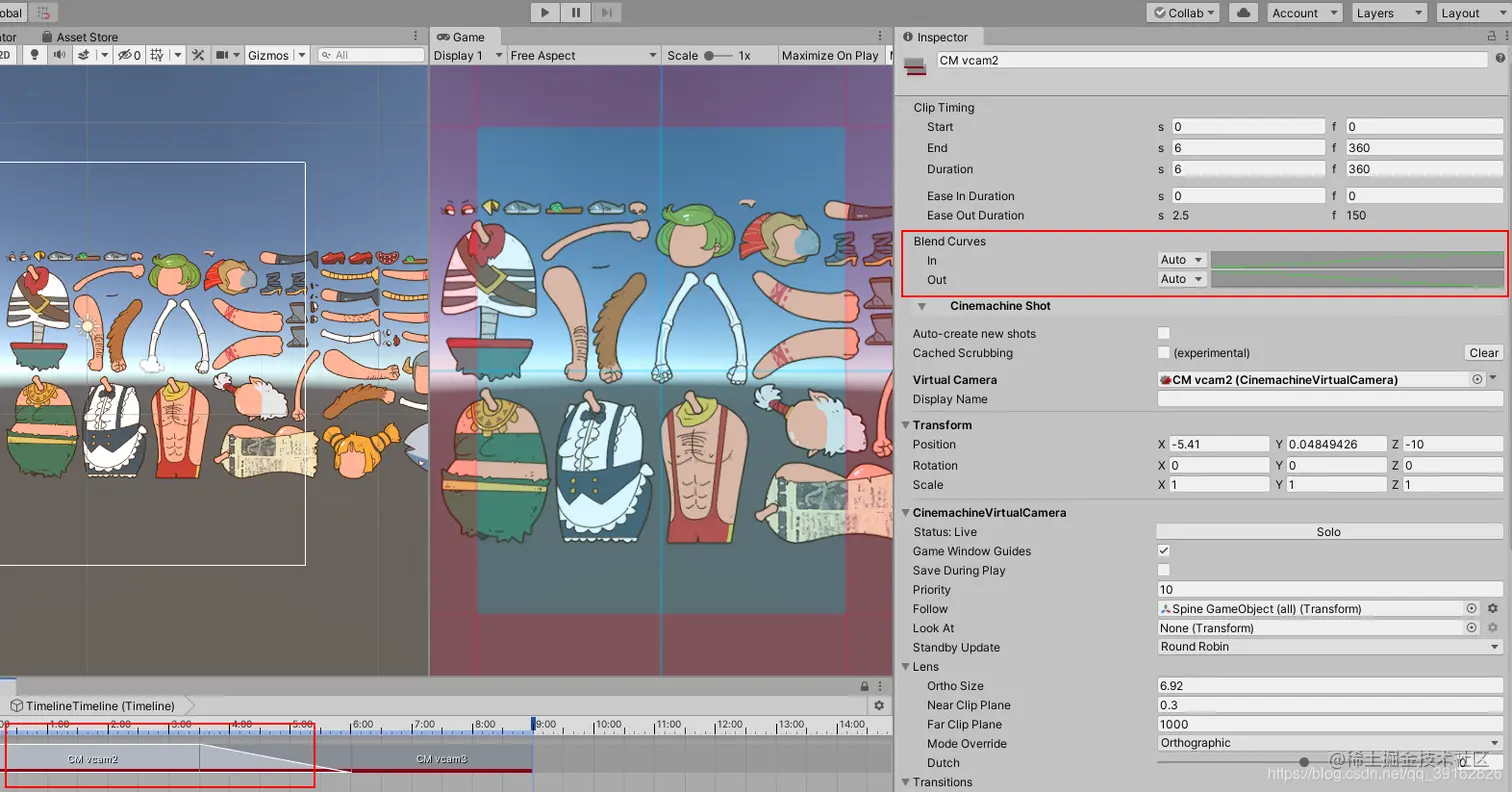Image resolution: width=1512 pixels, height=792 pixels.
Task: Toggle the grid snapping tool icon
Action: click(44, 12)
